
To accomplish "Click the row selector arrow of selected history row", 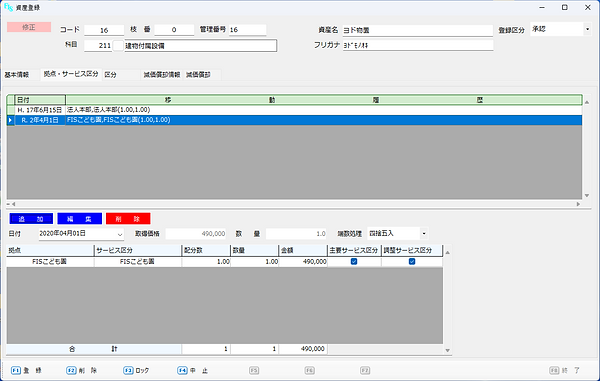I will point(10,120).
